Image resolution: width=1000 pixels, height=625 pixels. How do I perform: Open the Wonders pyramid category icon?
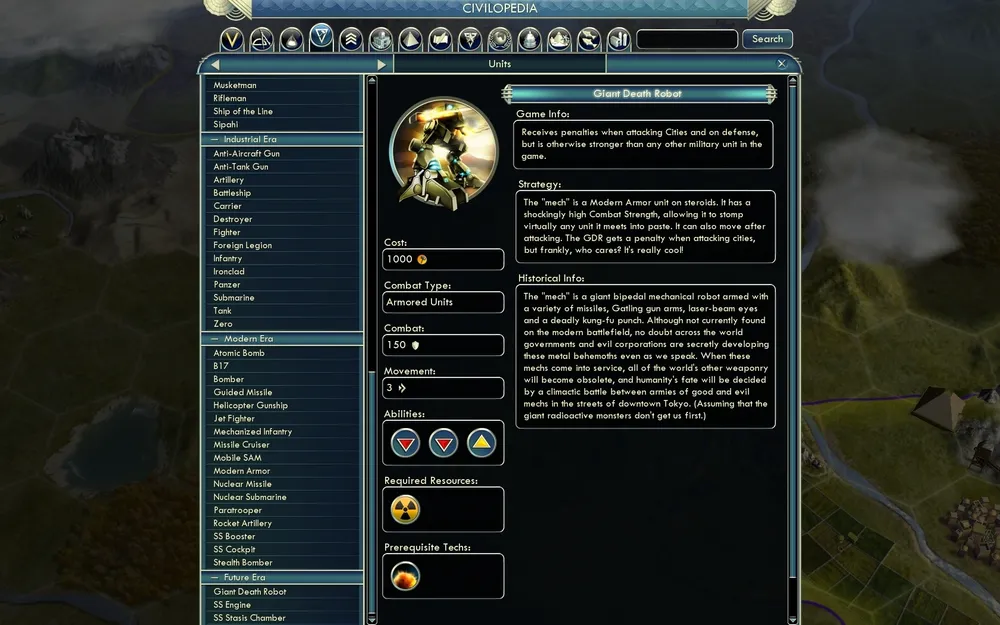(410, 40)
